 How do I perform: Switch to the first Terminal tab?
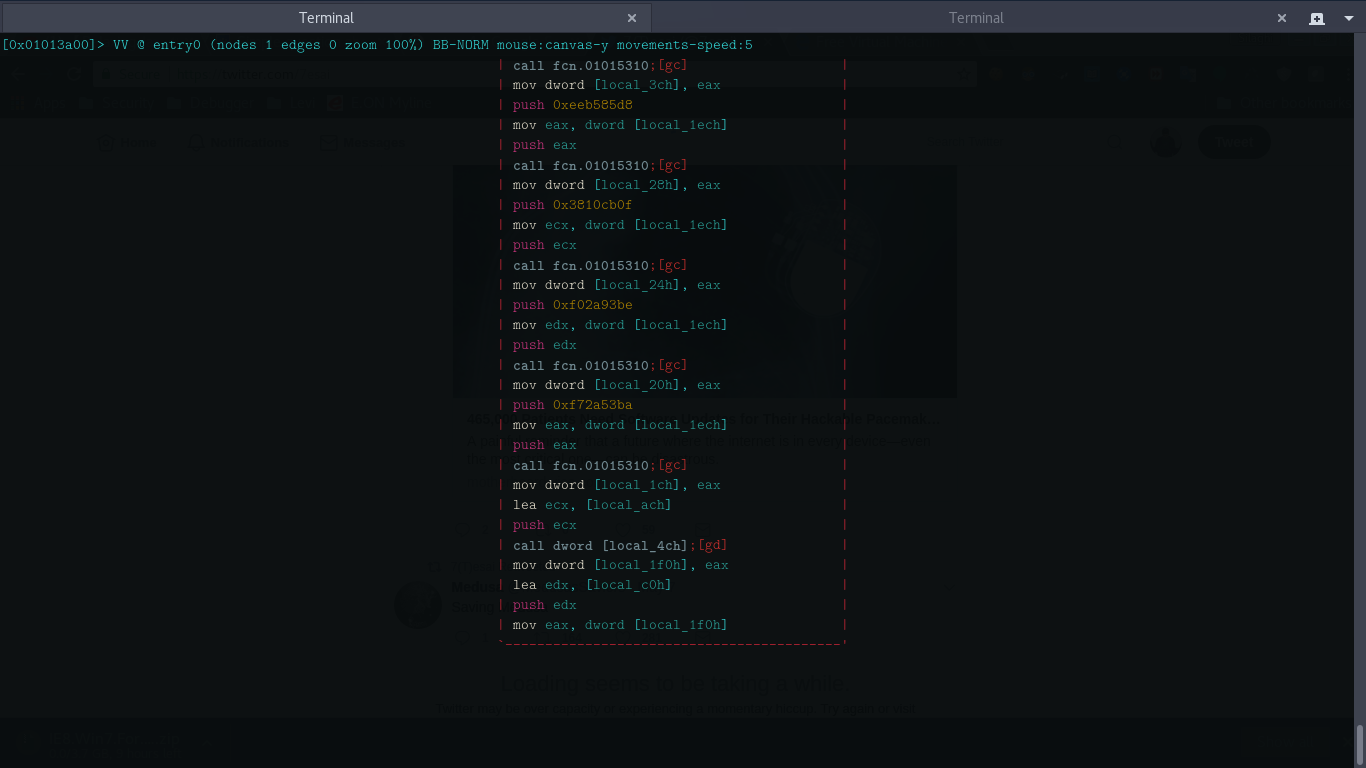326,18
